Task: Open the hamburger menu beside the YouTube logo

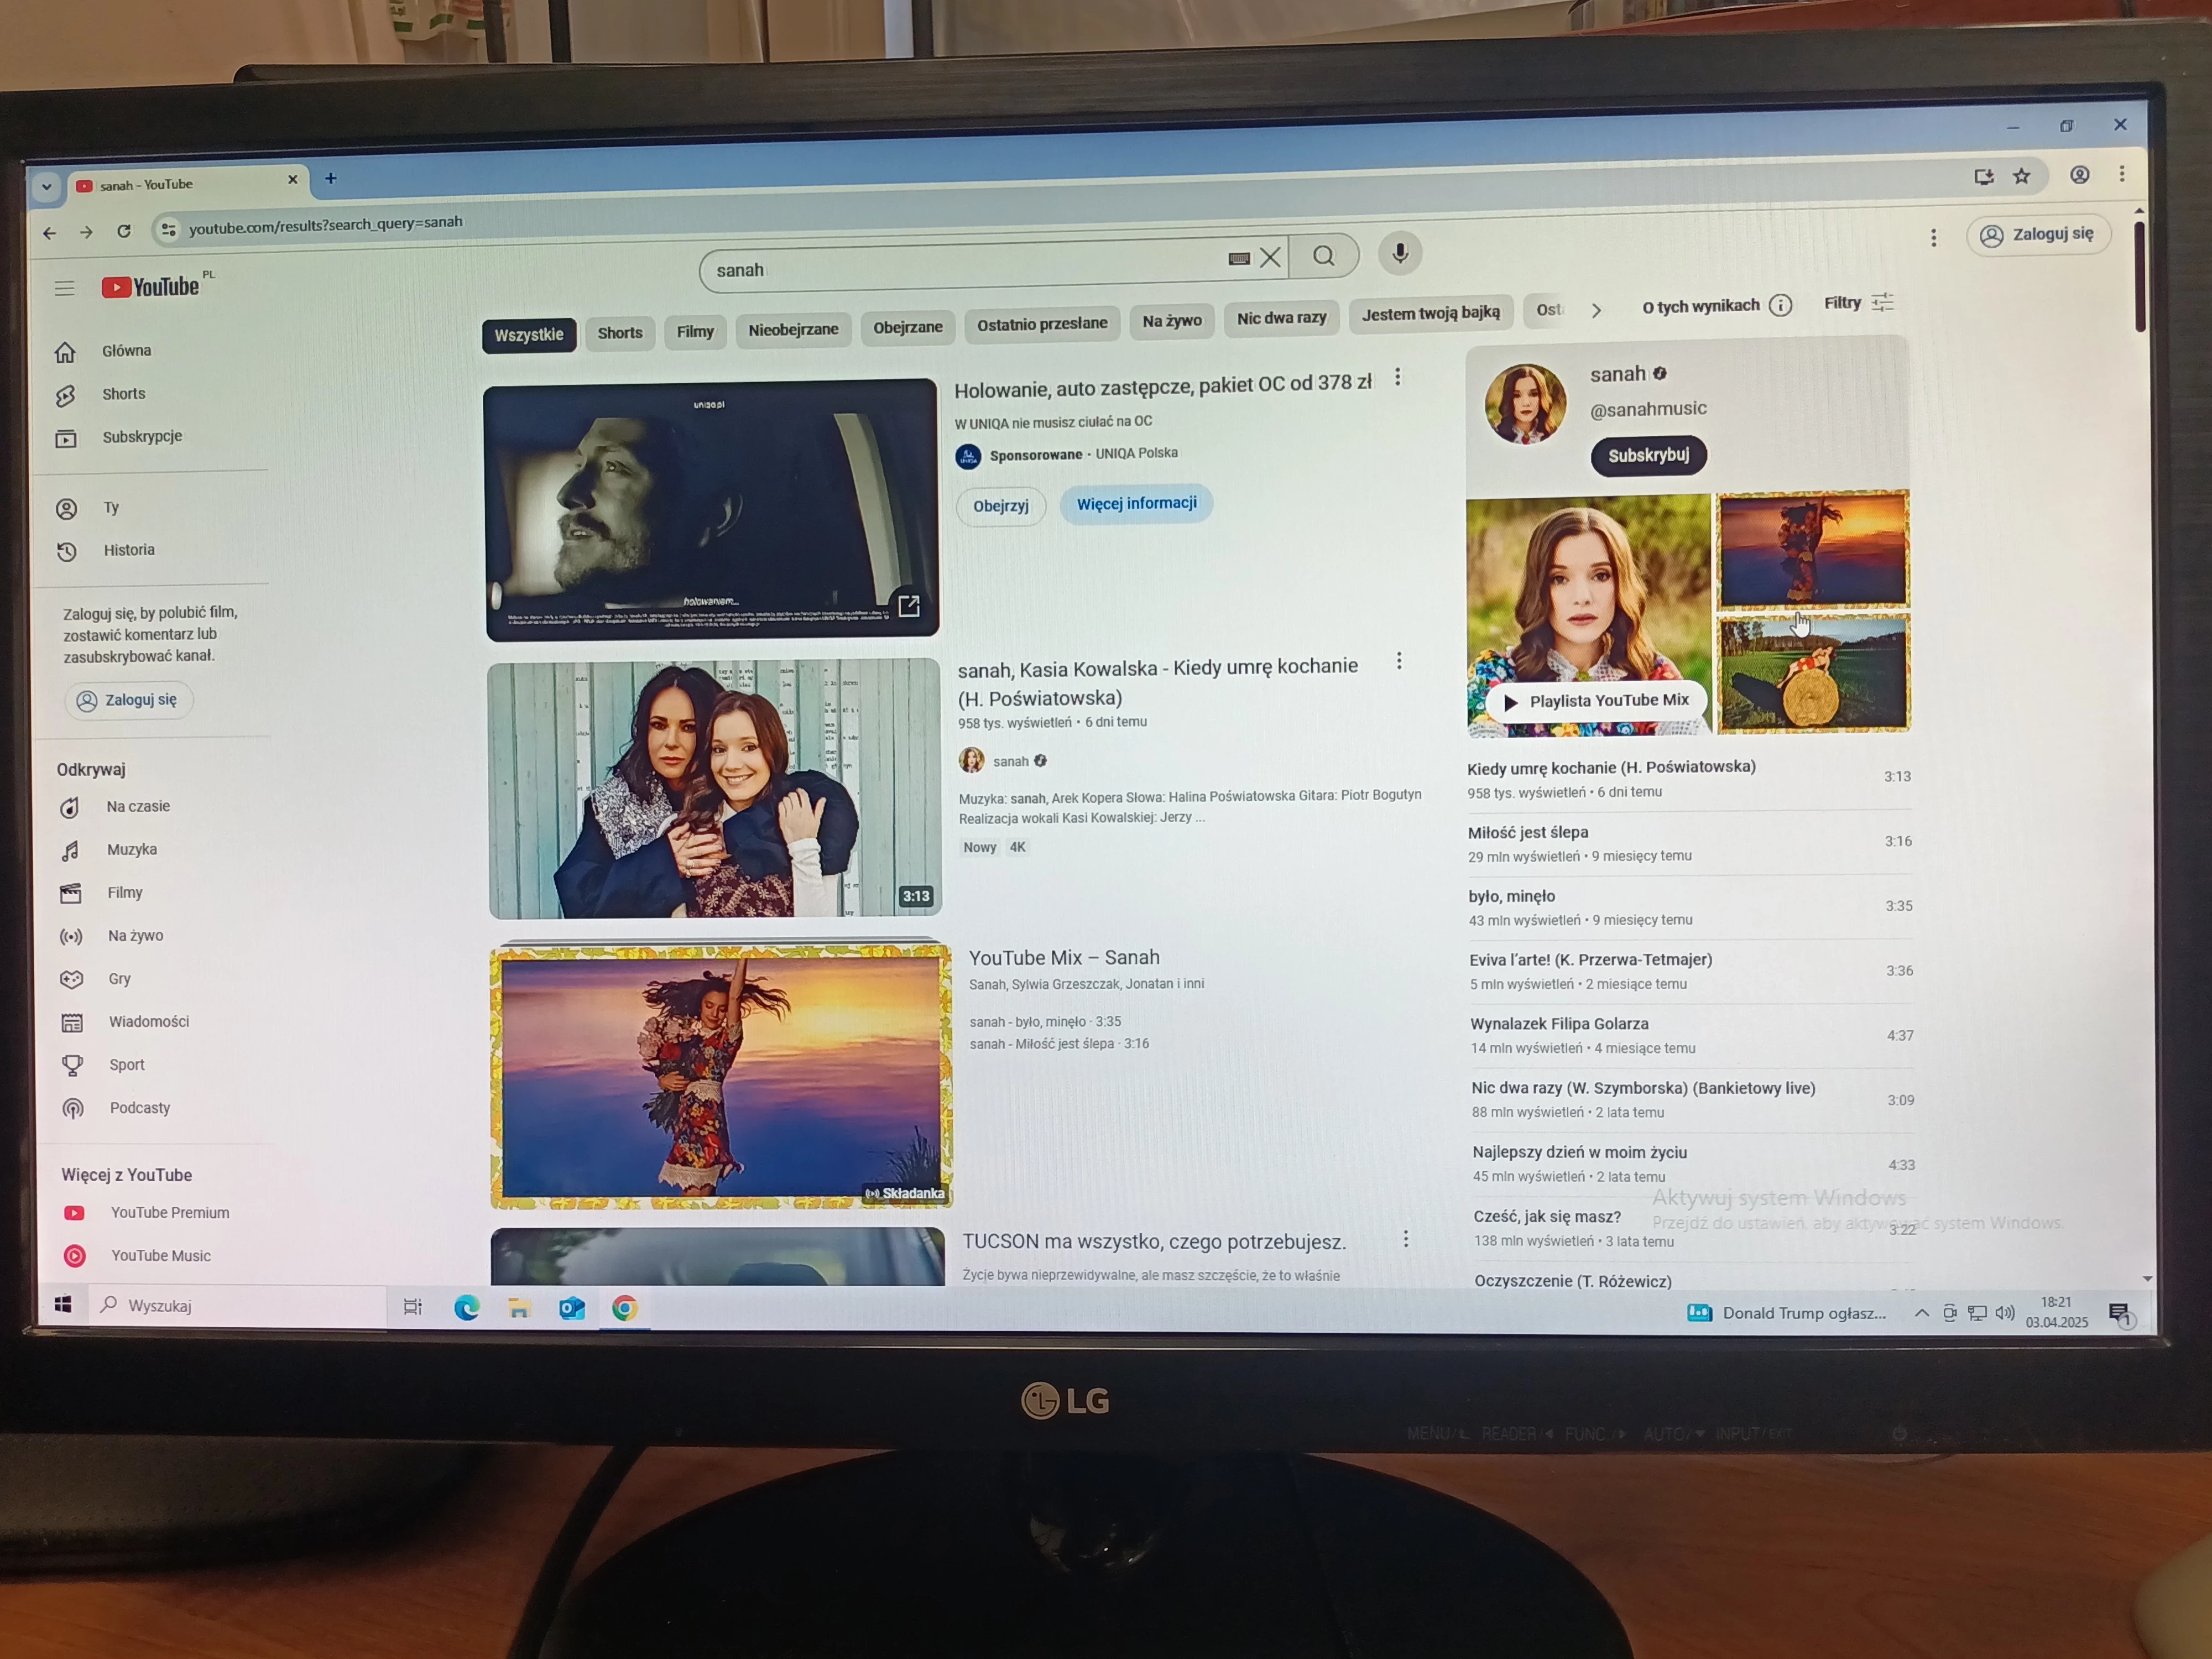Action: [x=64, y=287]
